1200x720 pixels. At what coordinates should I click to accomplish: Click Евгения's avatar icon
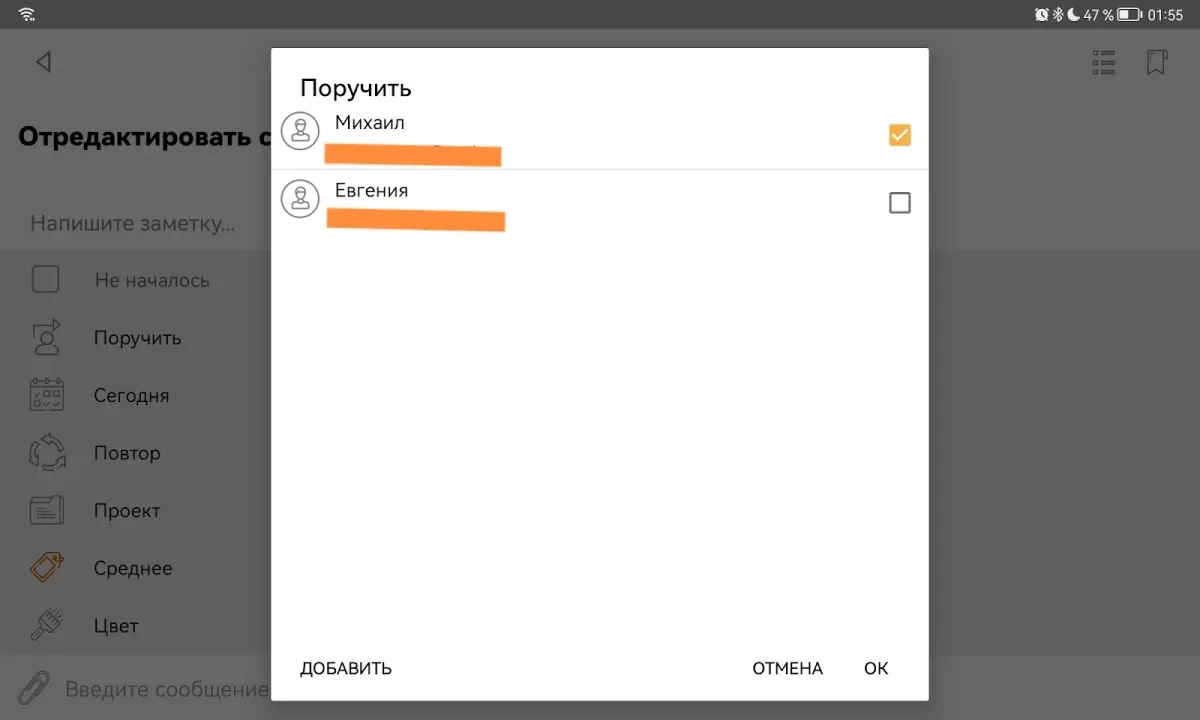click(x=300, y=199)
